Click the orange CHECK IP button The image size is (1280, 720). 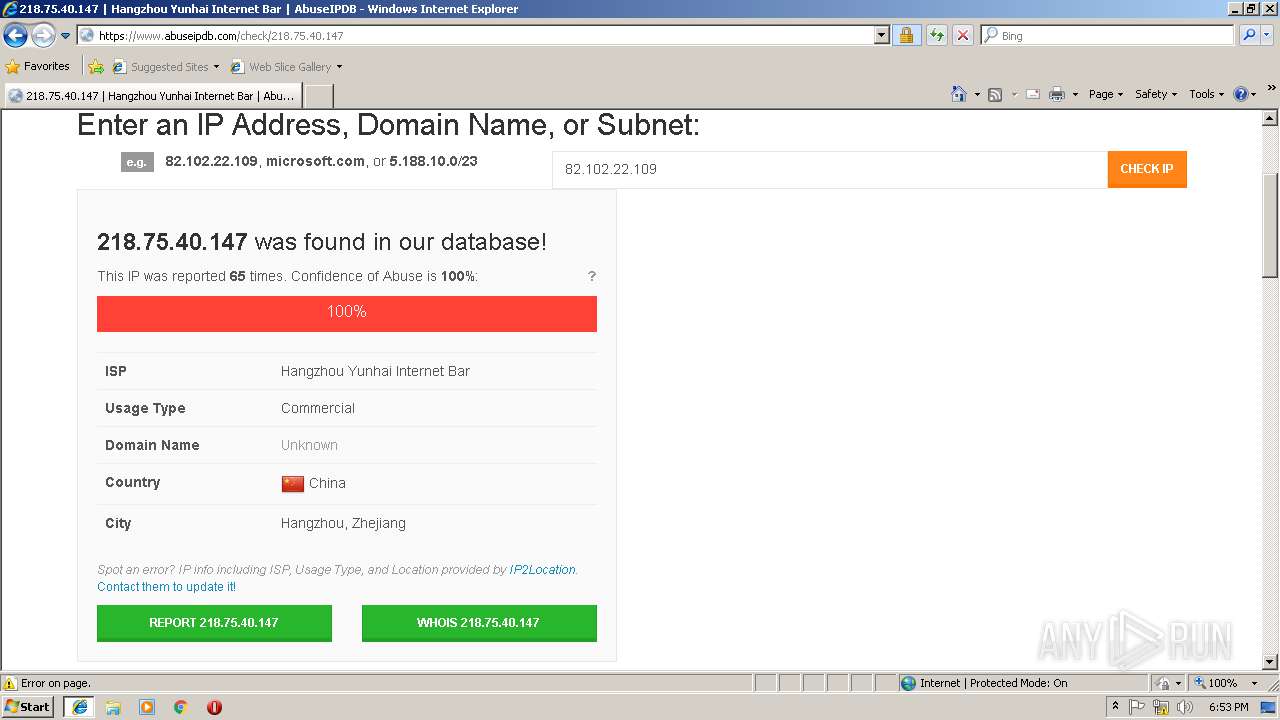[1147, 169]
